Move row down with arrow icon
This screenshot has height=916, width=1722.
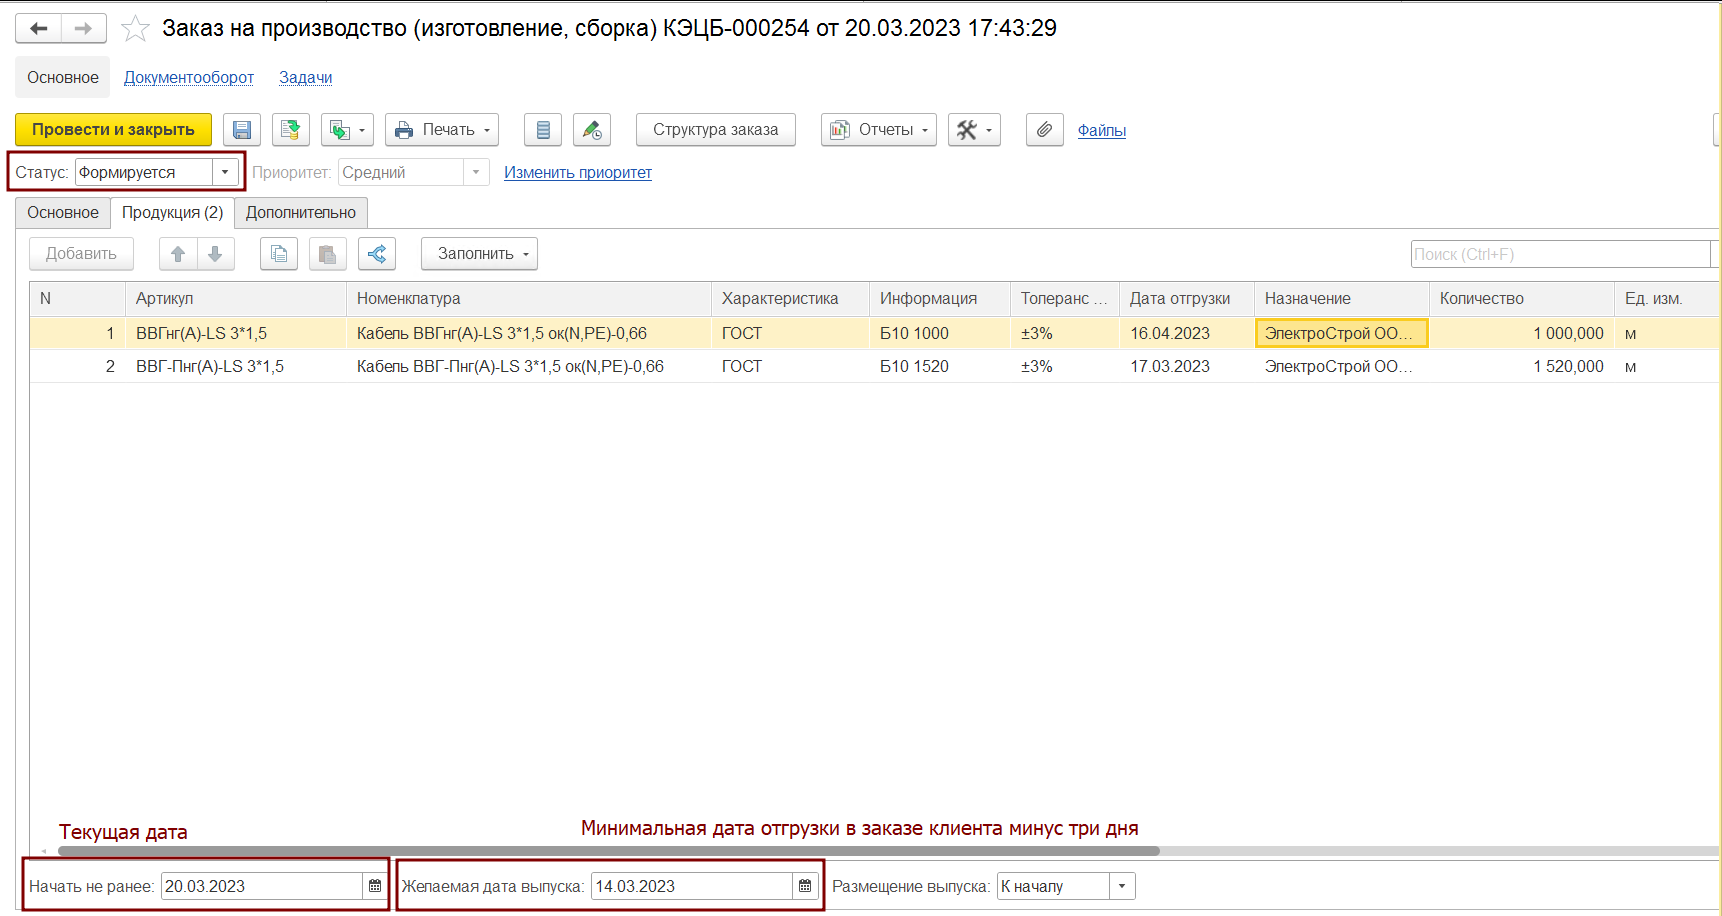(x=215, y=254)
